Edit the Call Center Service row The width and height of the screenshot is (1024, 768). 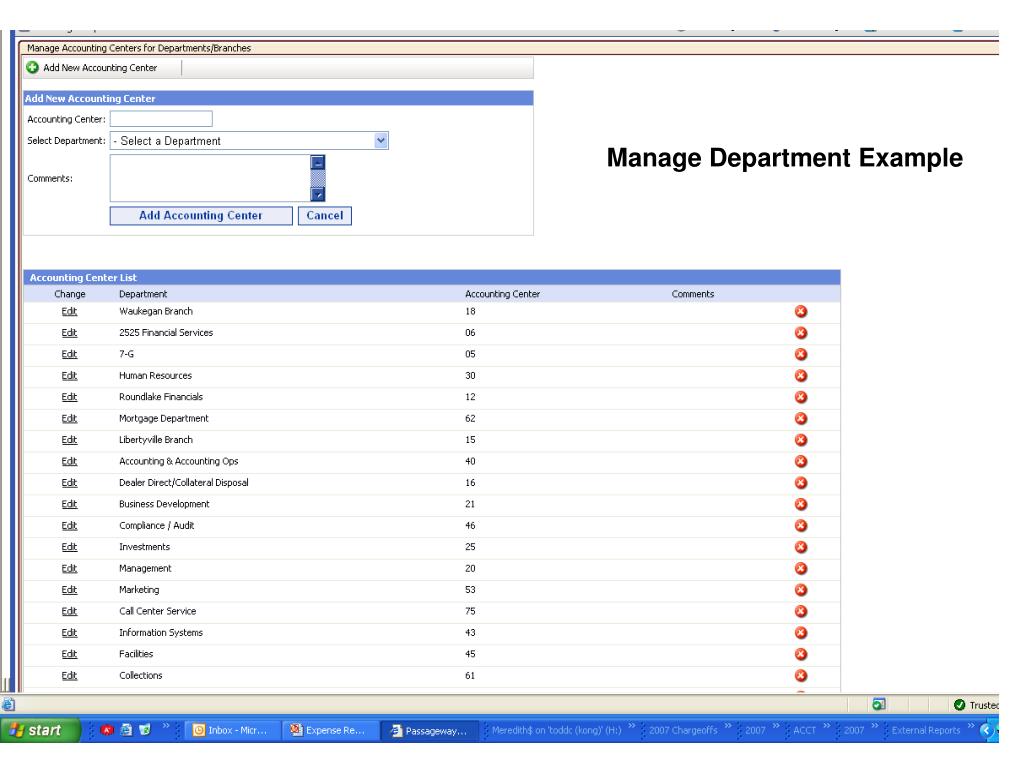[x=69, y=611]
